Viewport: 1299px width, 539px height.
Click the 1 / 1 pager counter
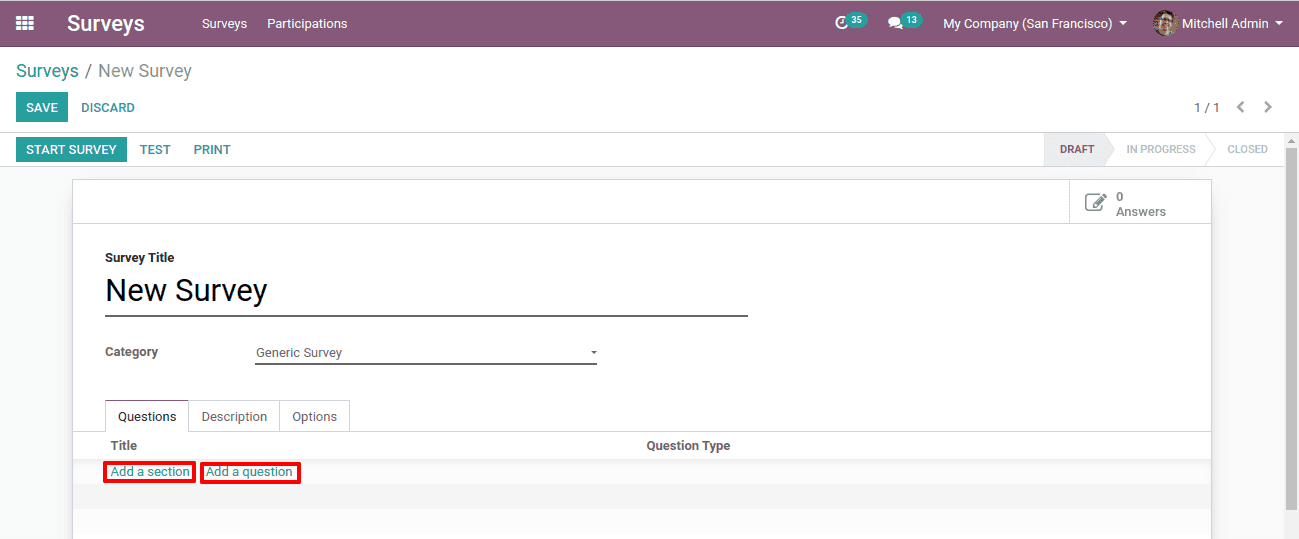(x=1207, y=107)
